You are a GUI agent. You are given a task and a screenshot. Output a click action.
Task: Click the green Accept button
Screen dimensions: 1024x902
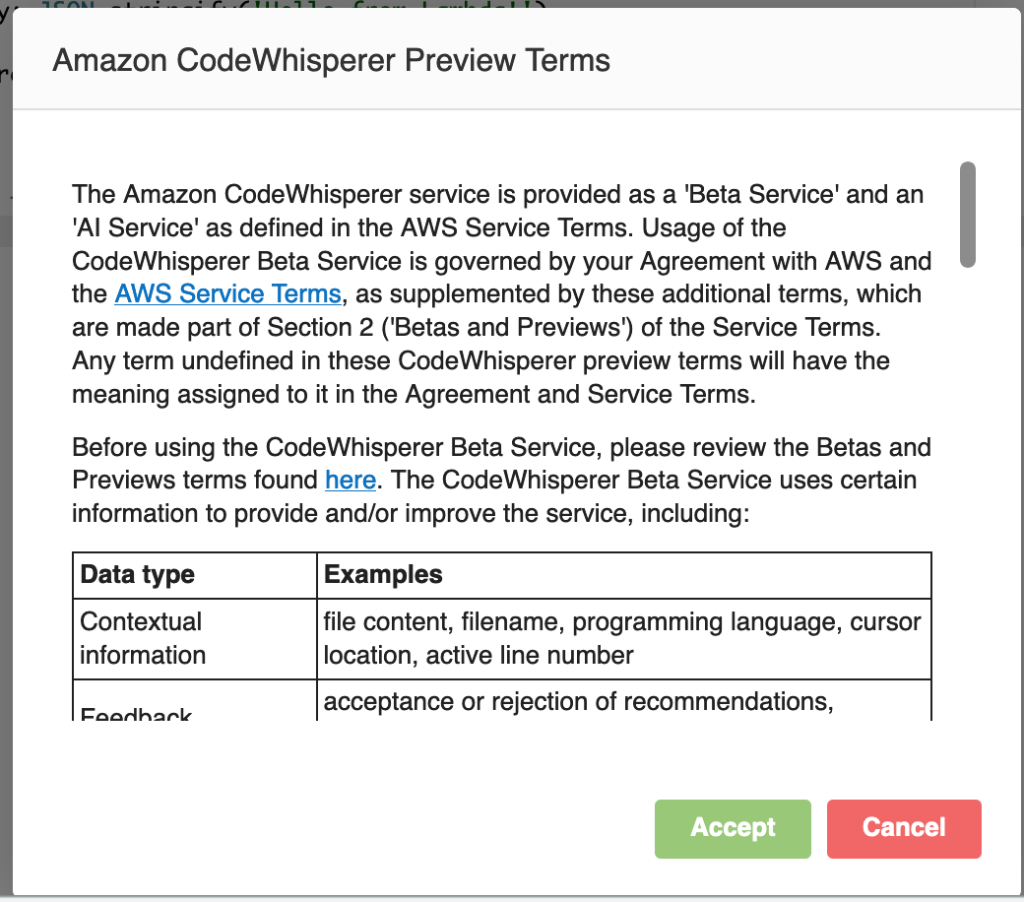pos(732,828)
